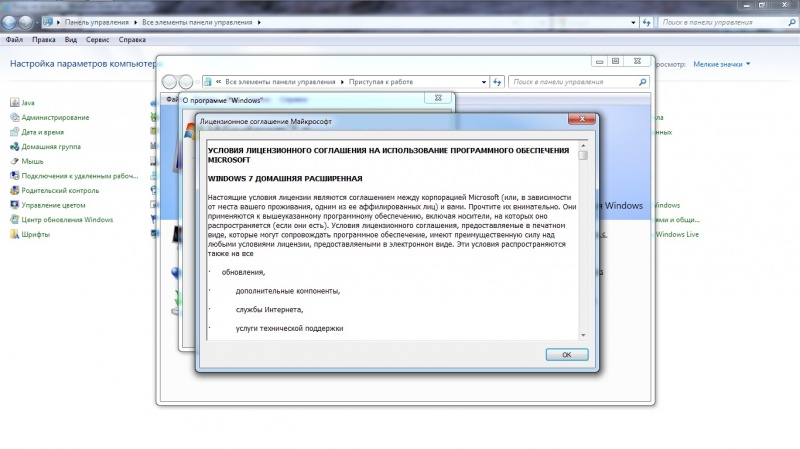Open the Справка menu
800x449 pixels.
coord(132,39)
